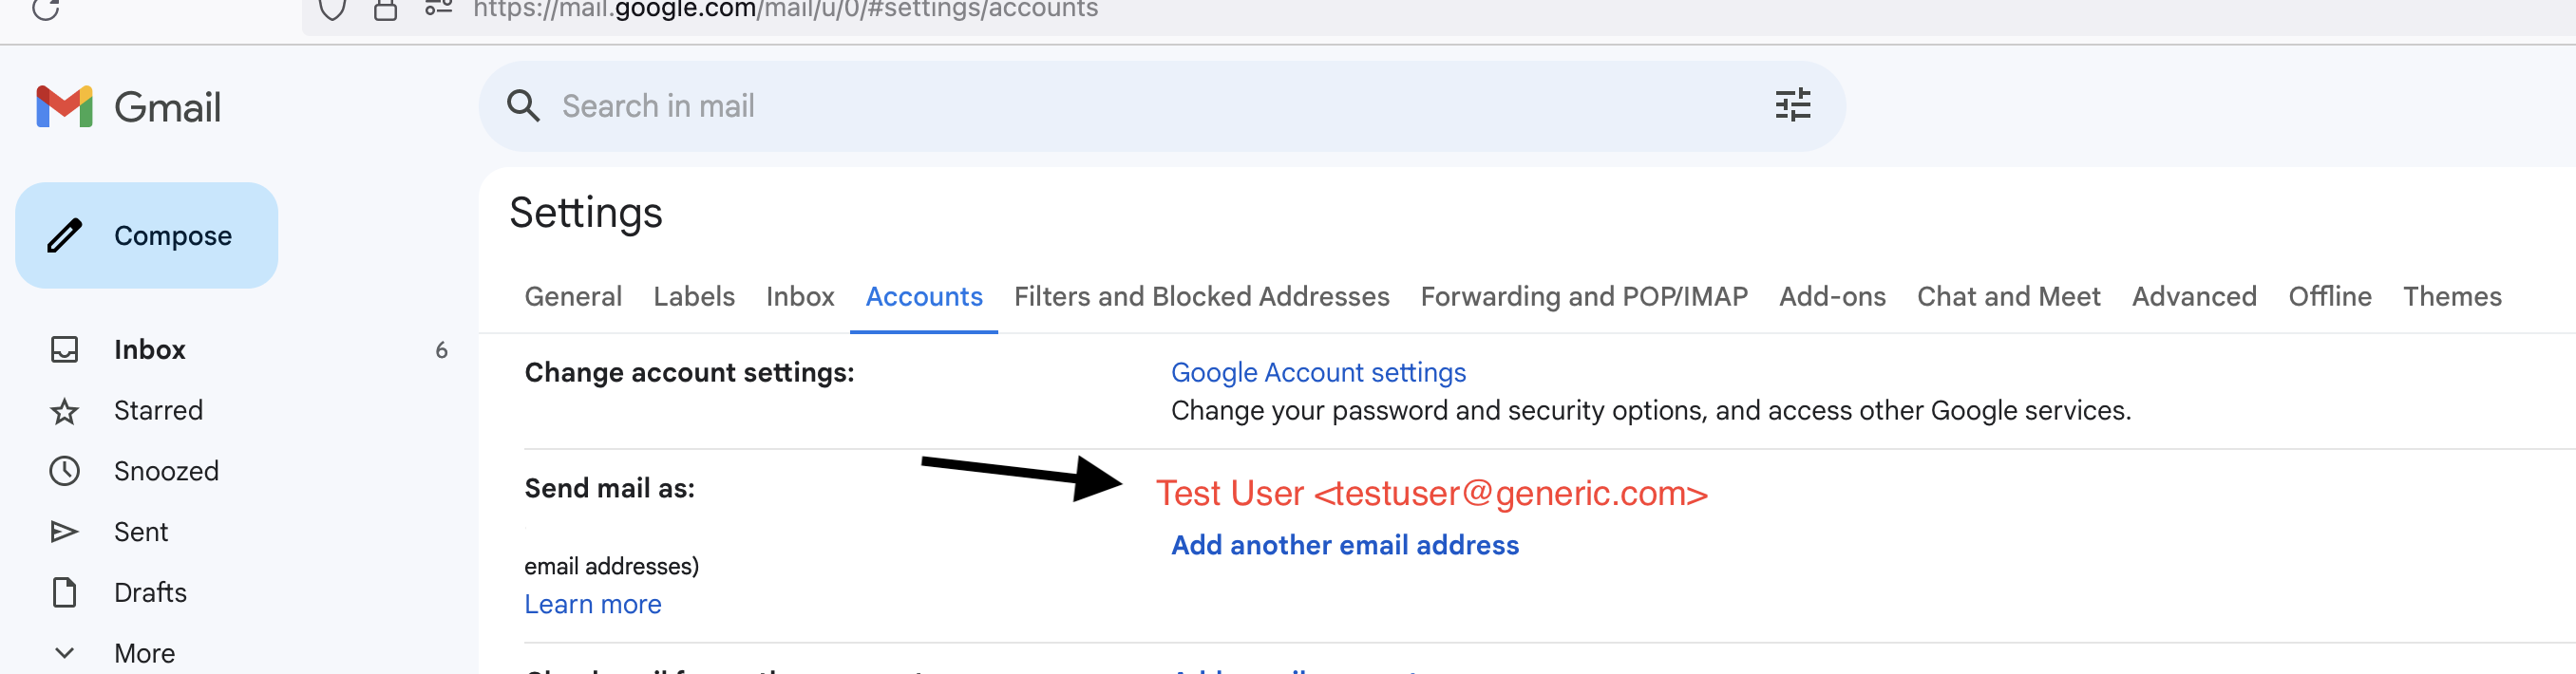This screenshot has height=674, width=2576.
Task: Open the Inbox folder
Action: tap(149, 350)
